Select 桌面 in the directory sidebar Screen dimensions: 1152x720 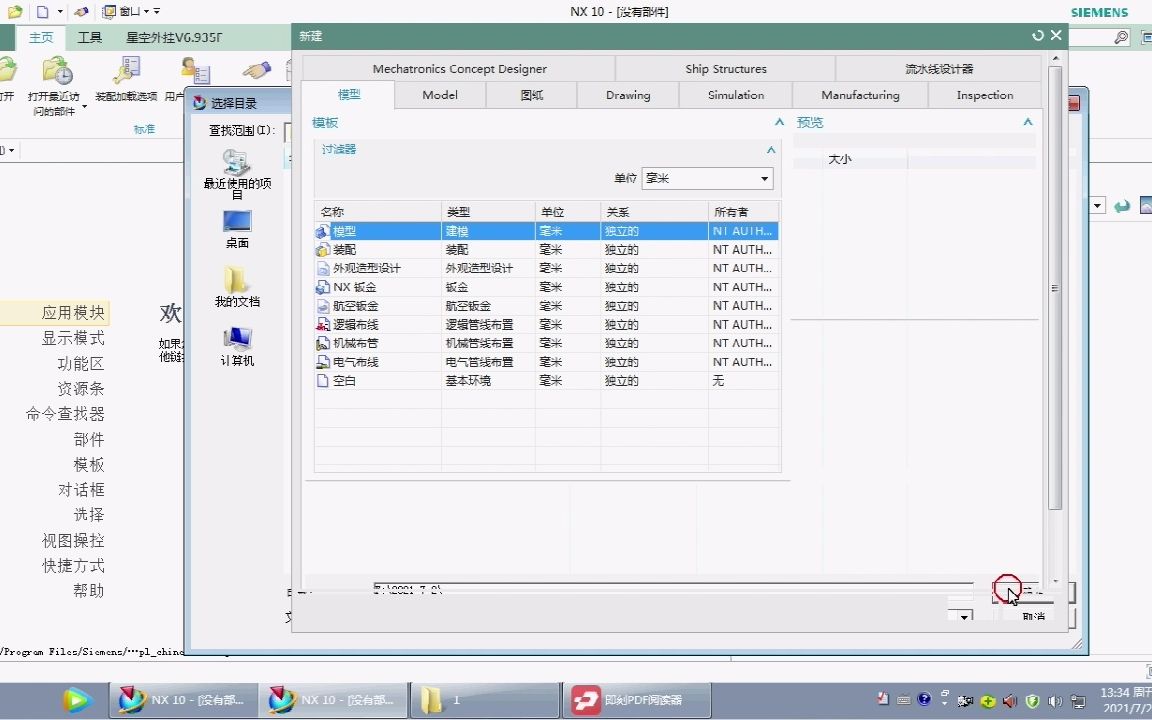tap(237, 230)
